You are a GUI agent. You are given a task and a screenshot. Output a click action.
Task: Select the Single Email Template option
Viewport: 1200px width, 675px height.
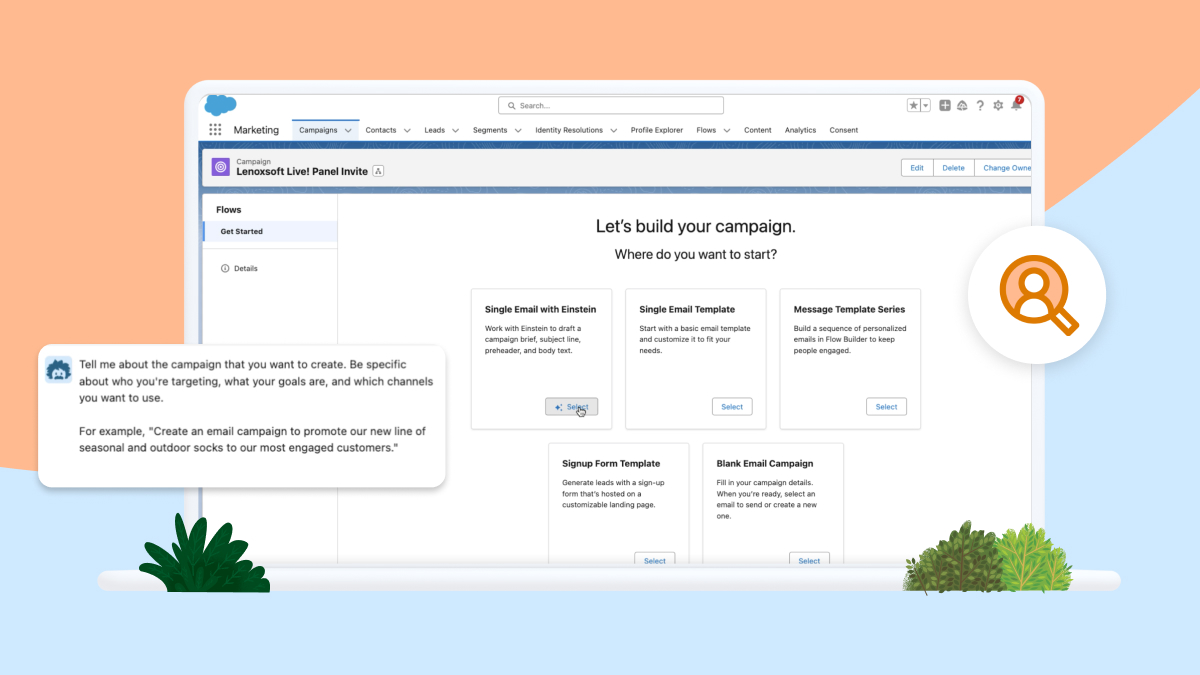[732, 406]
